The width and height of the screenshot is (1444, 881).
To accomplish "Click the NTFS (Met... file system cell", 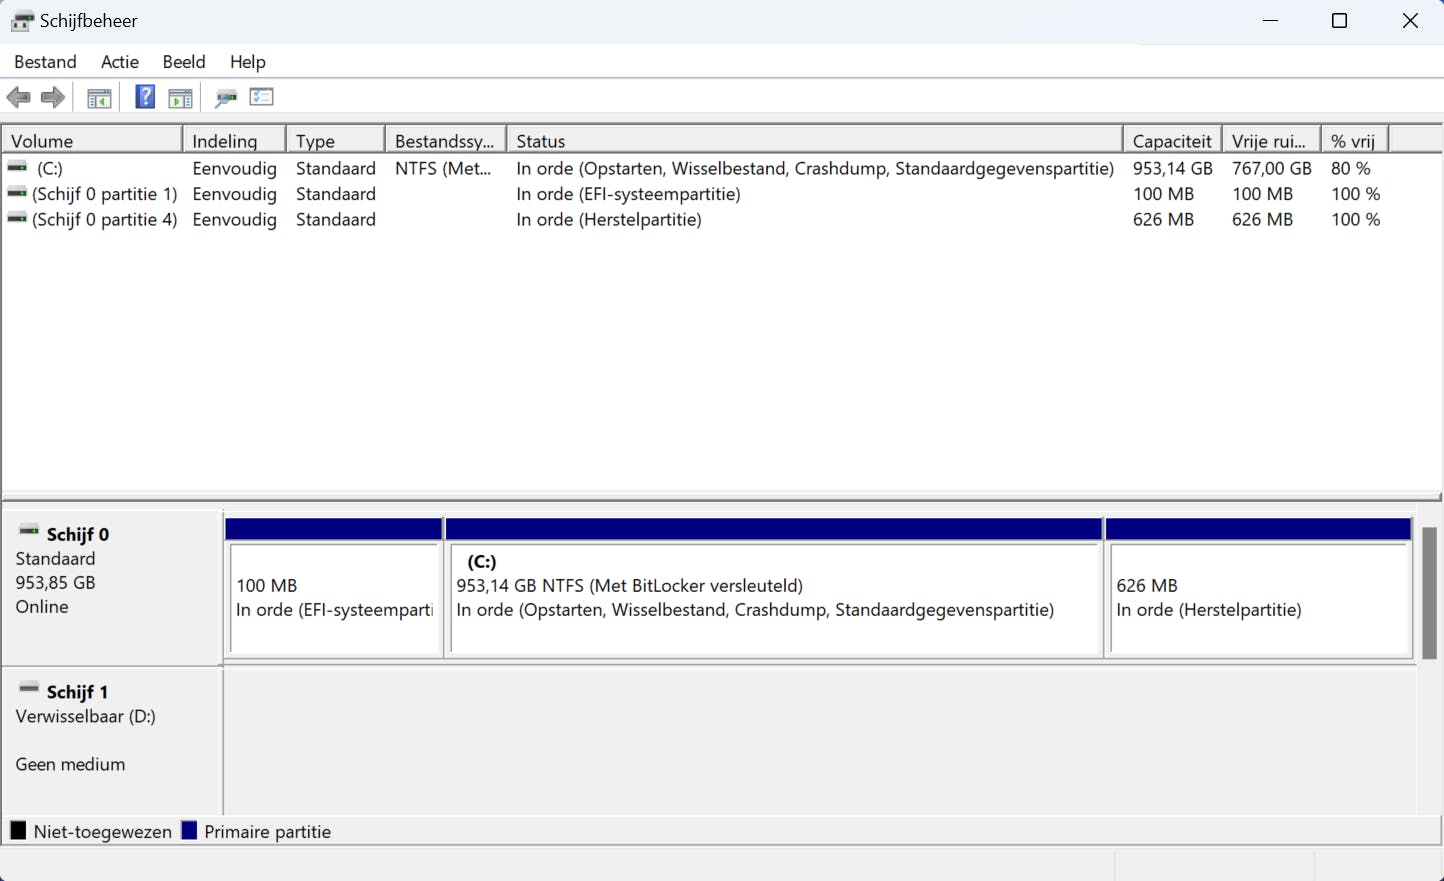I will (x=443, y=168).
